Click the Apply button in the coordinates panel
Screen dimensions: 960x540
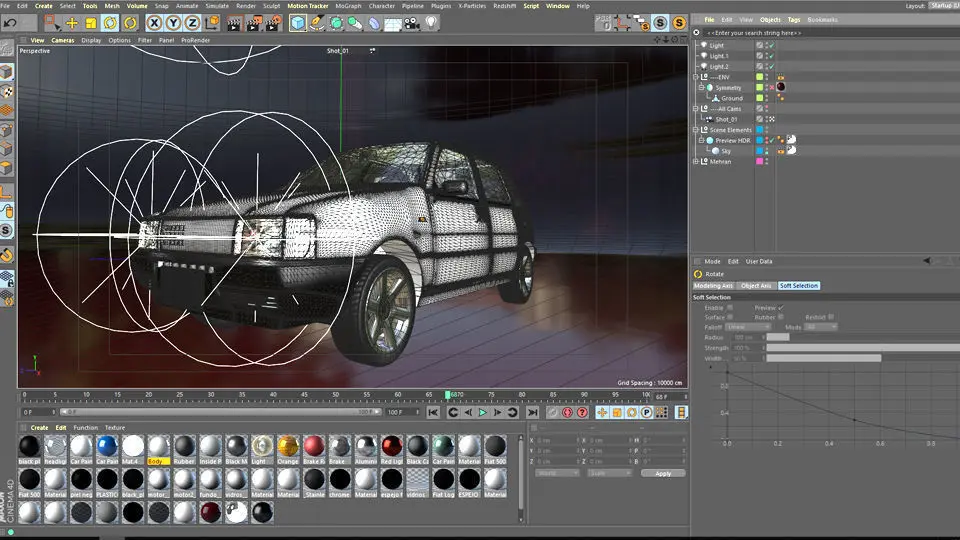pyautogui.click(x=663, y=473)
